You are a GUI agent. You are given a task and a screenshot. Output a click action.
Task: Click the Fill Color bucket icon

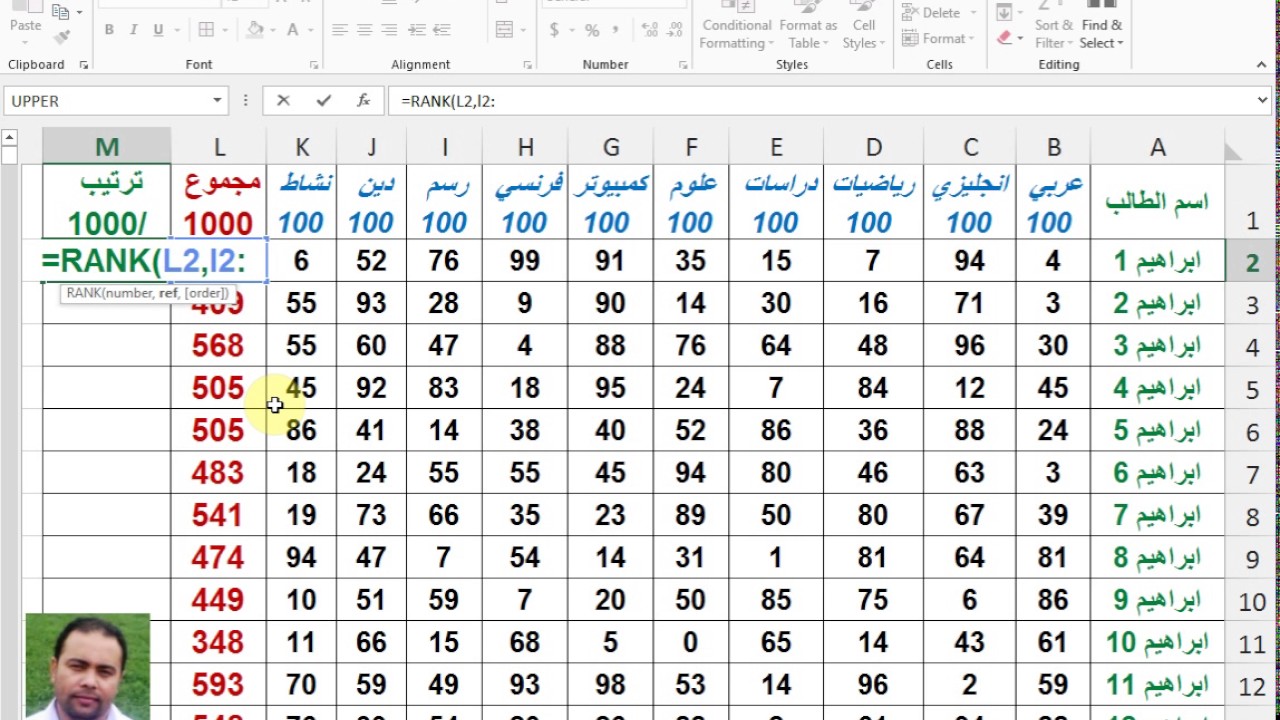click(x=255, y=30)
